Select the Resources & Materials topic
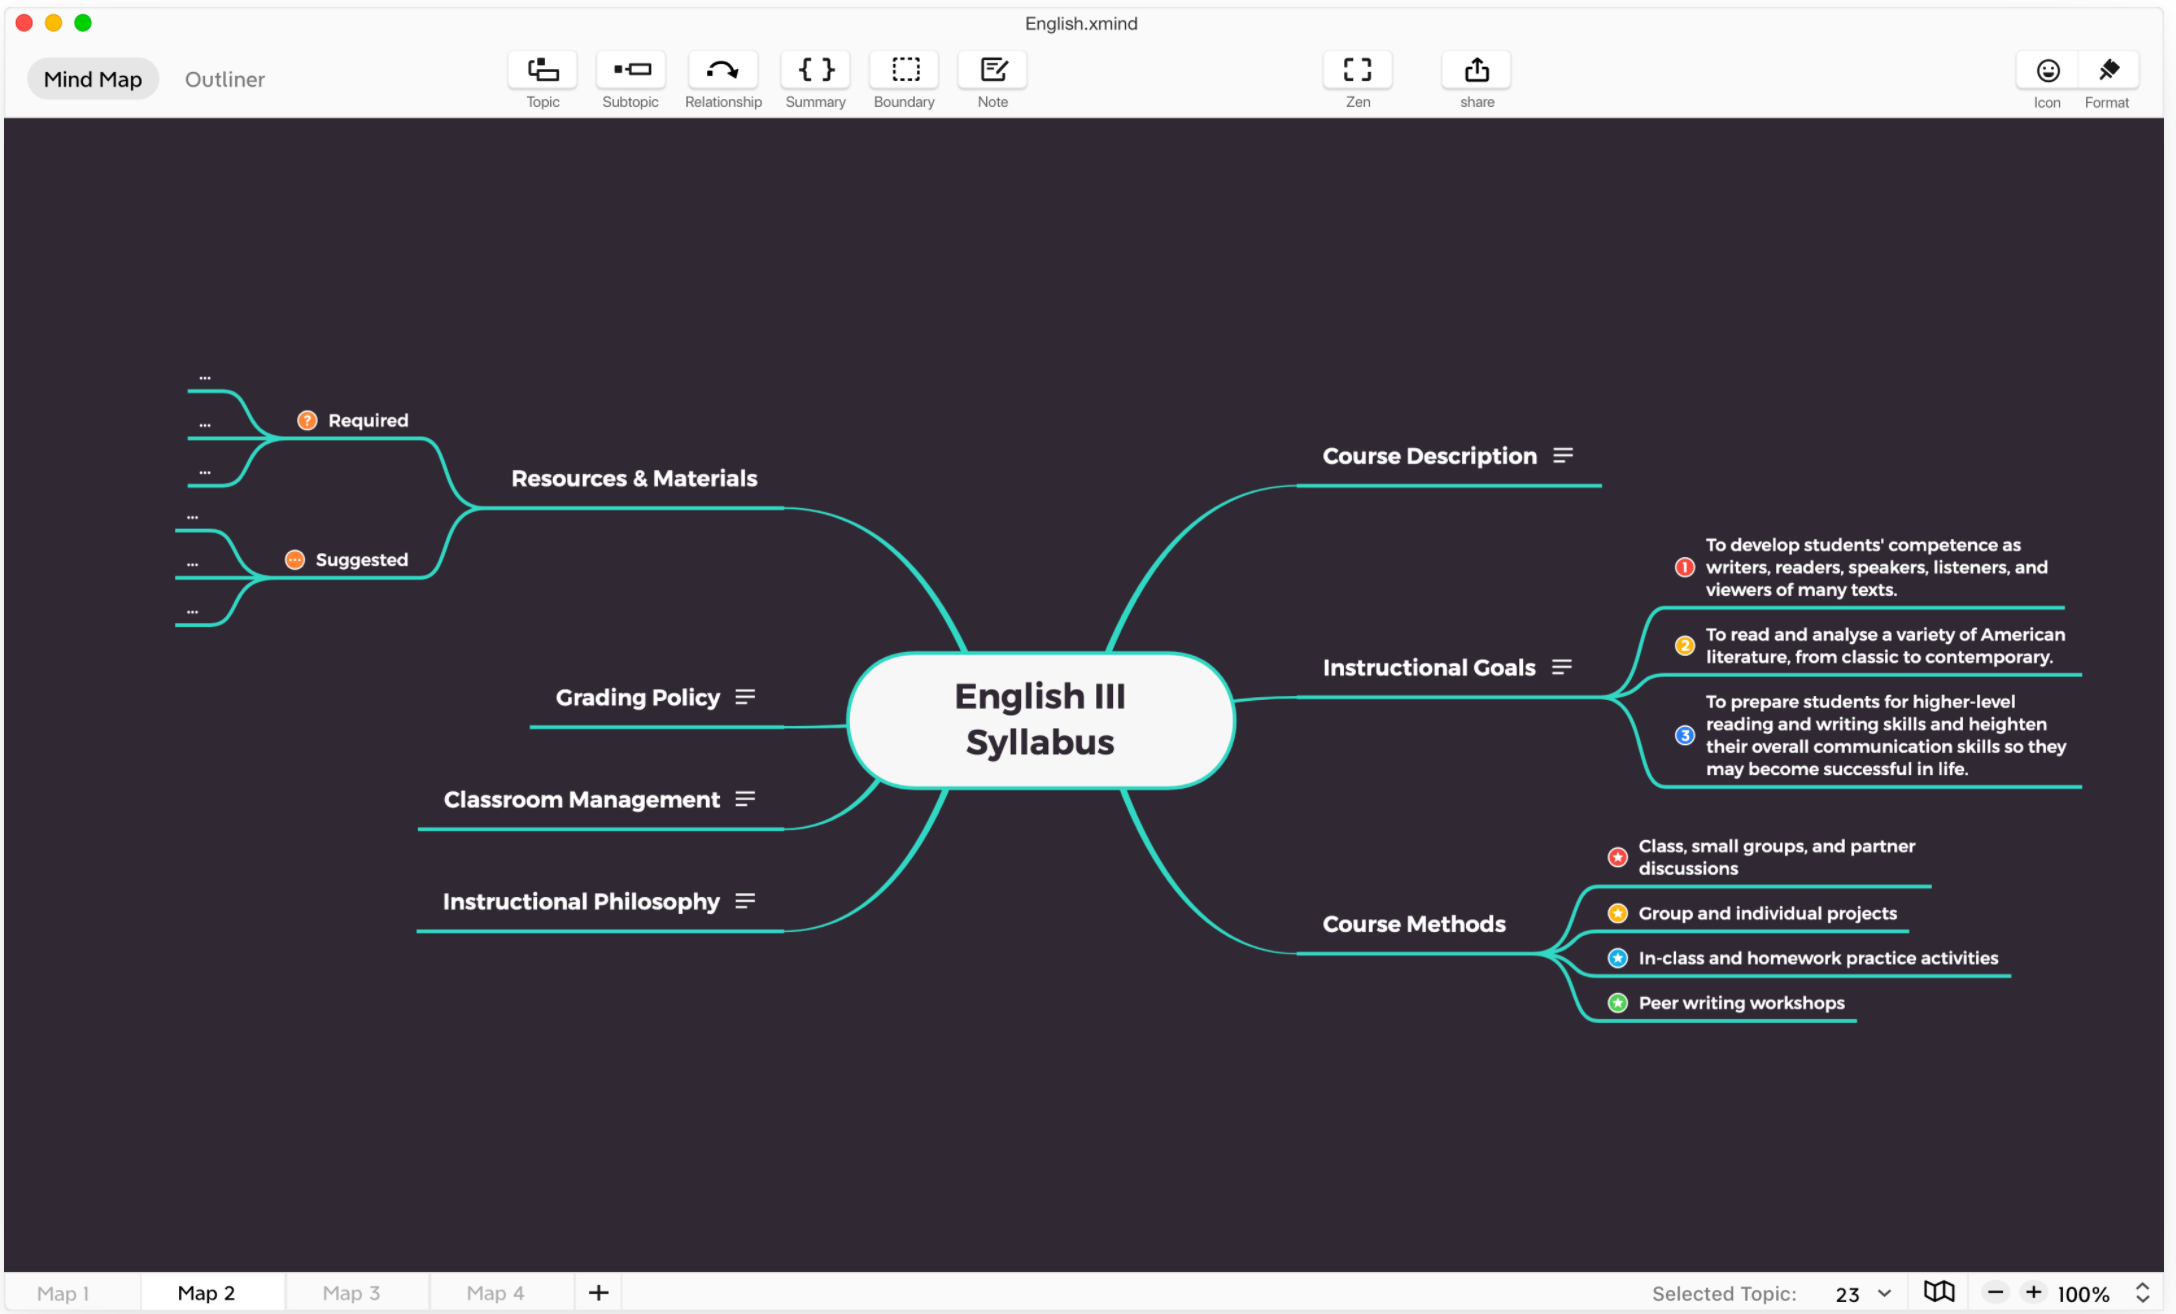 click(634, 478)
